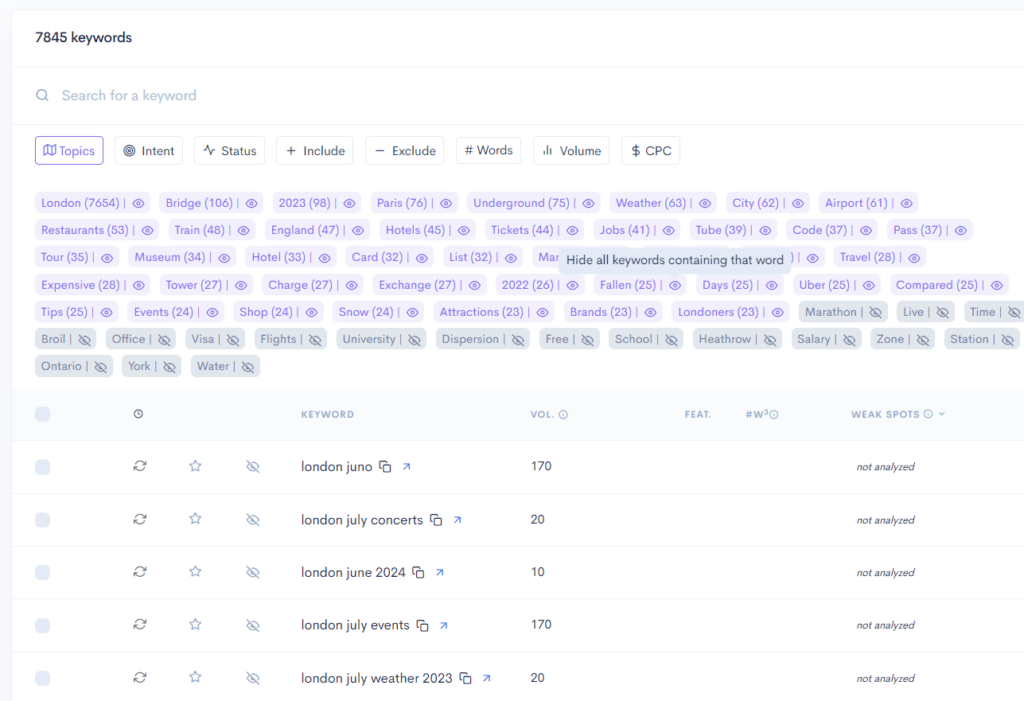Click the clock icon in table header
The height and width of the screenshot is (701, 1024).
[139, 413]
